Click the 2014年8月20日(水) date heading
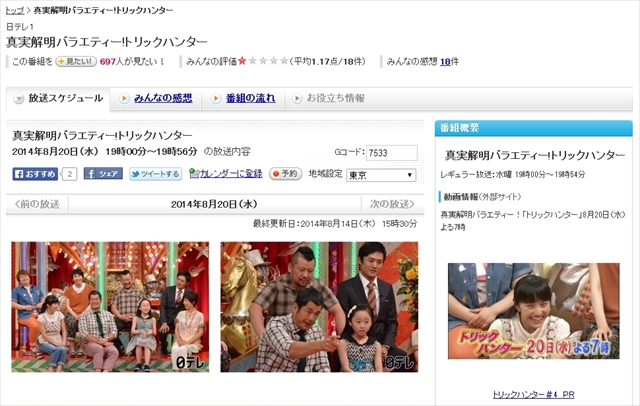The width and height of the screenshot is (640, 406). point(214,204)
